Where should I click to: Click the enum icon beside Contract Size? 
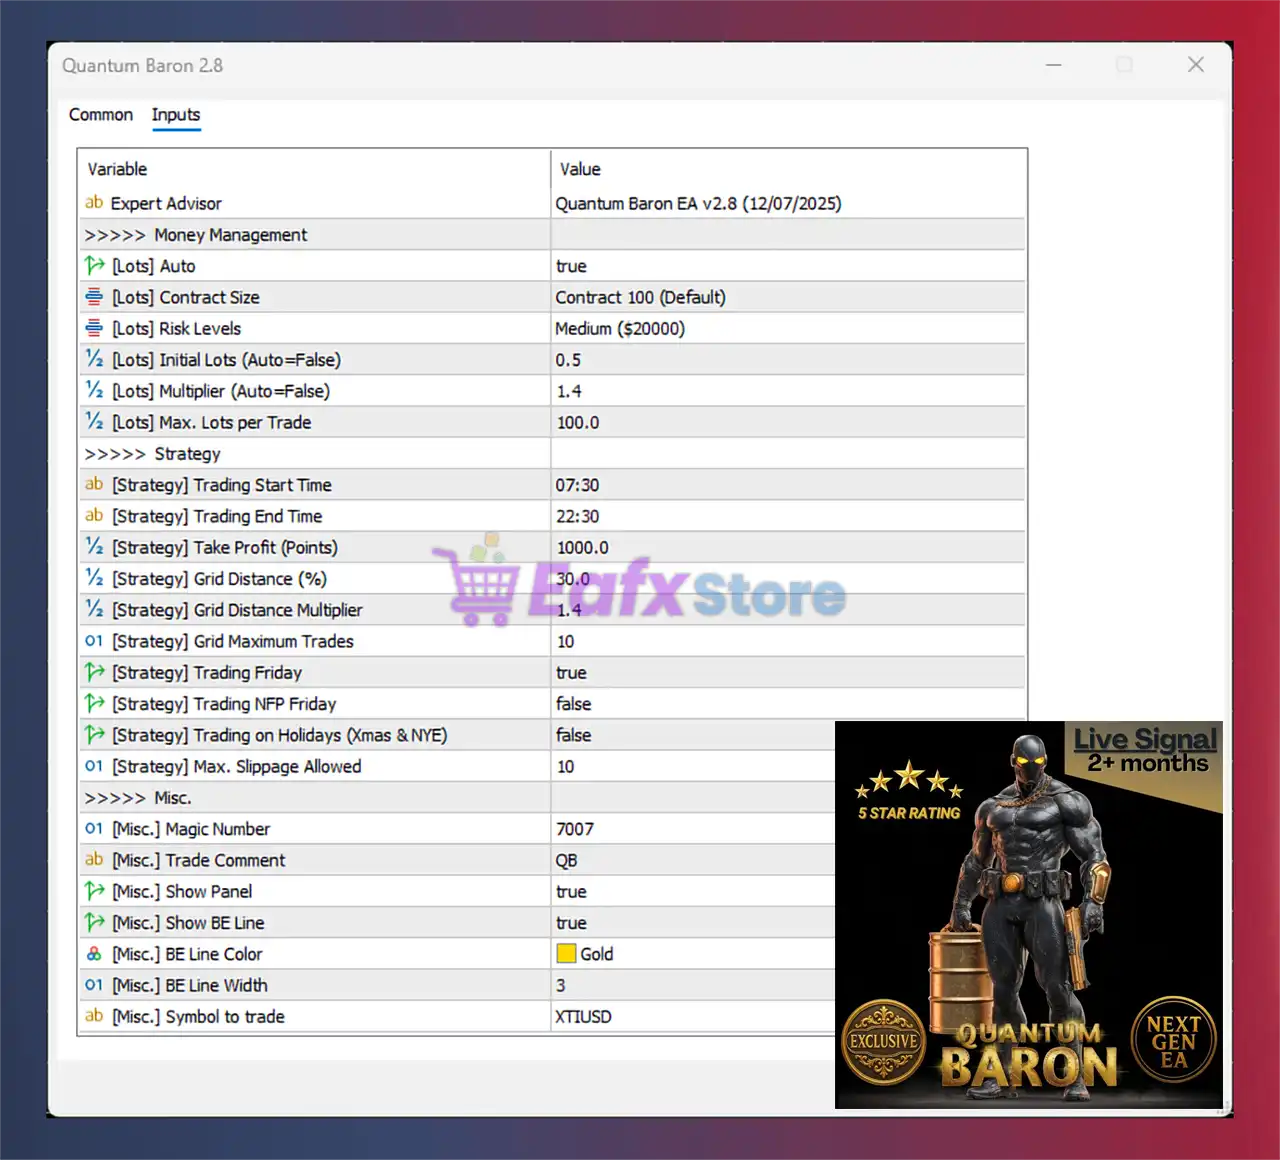click(94, 297)
